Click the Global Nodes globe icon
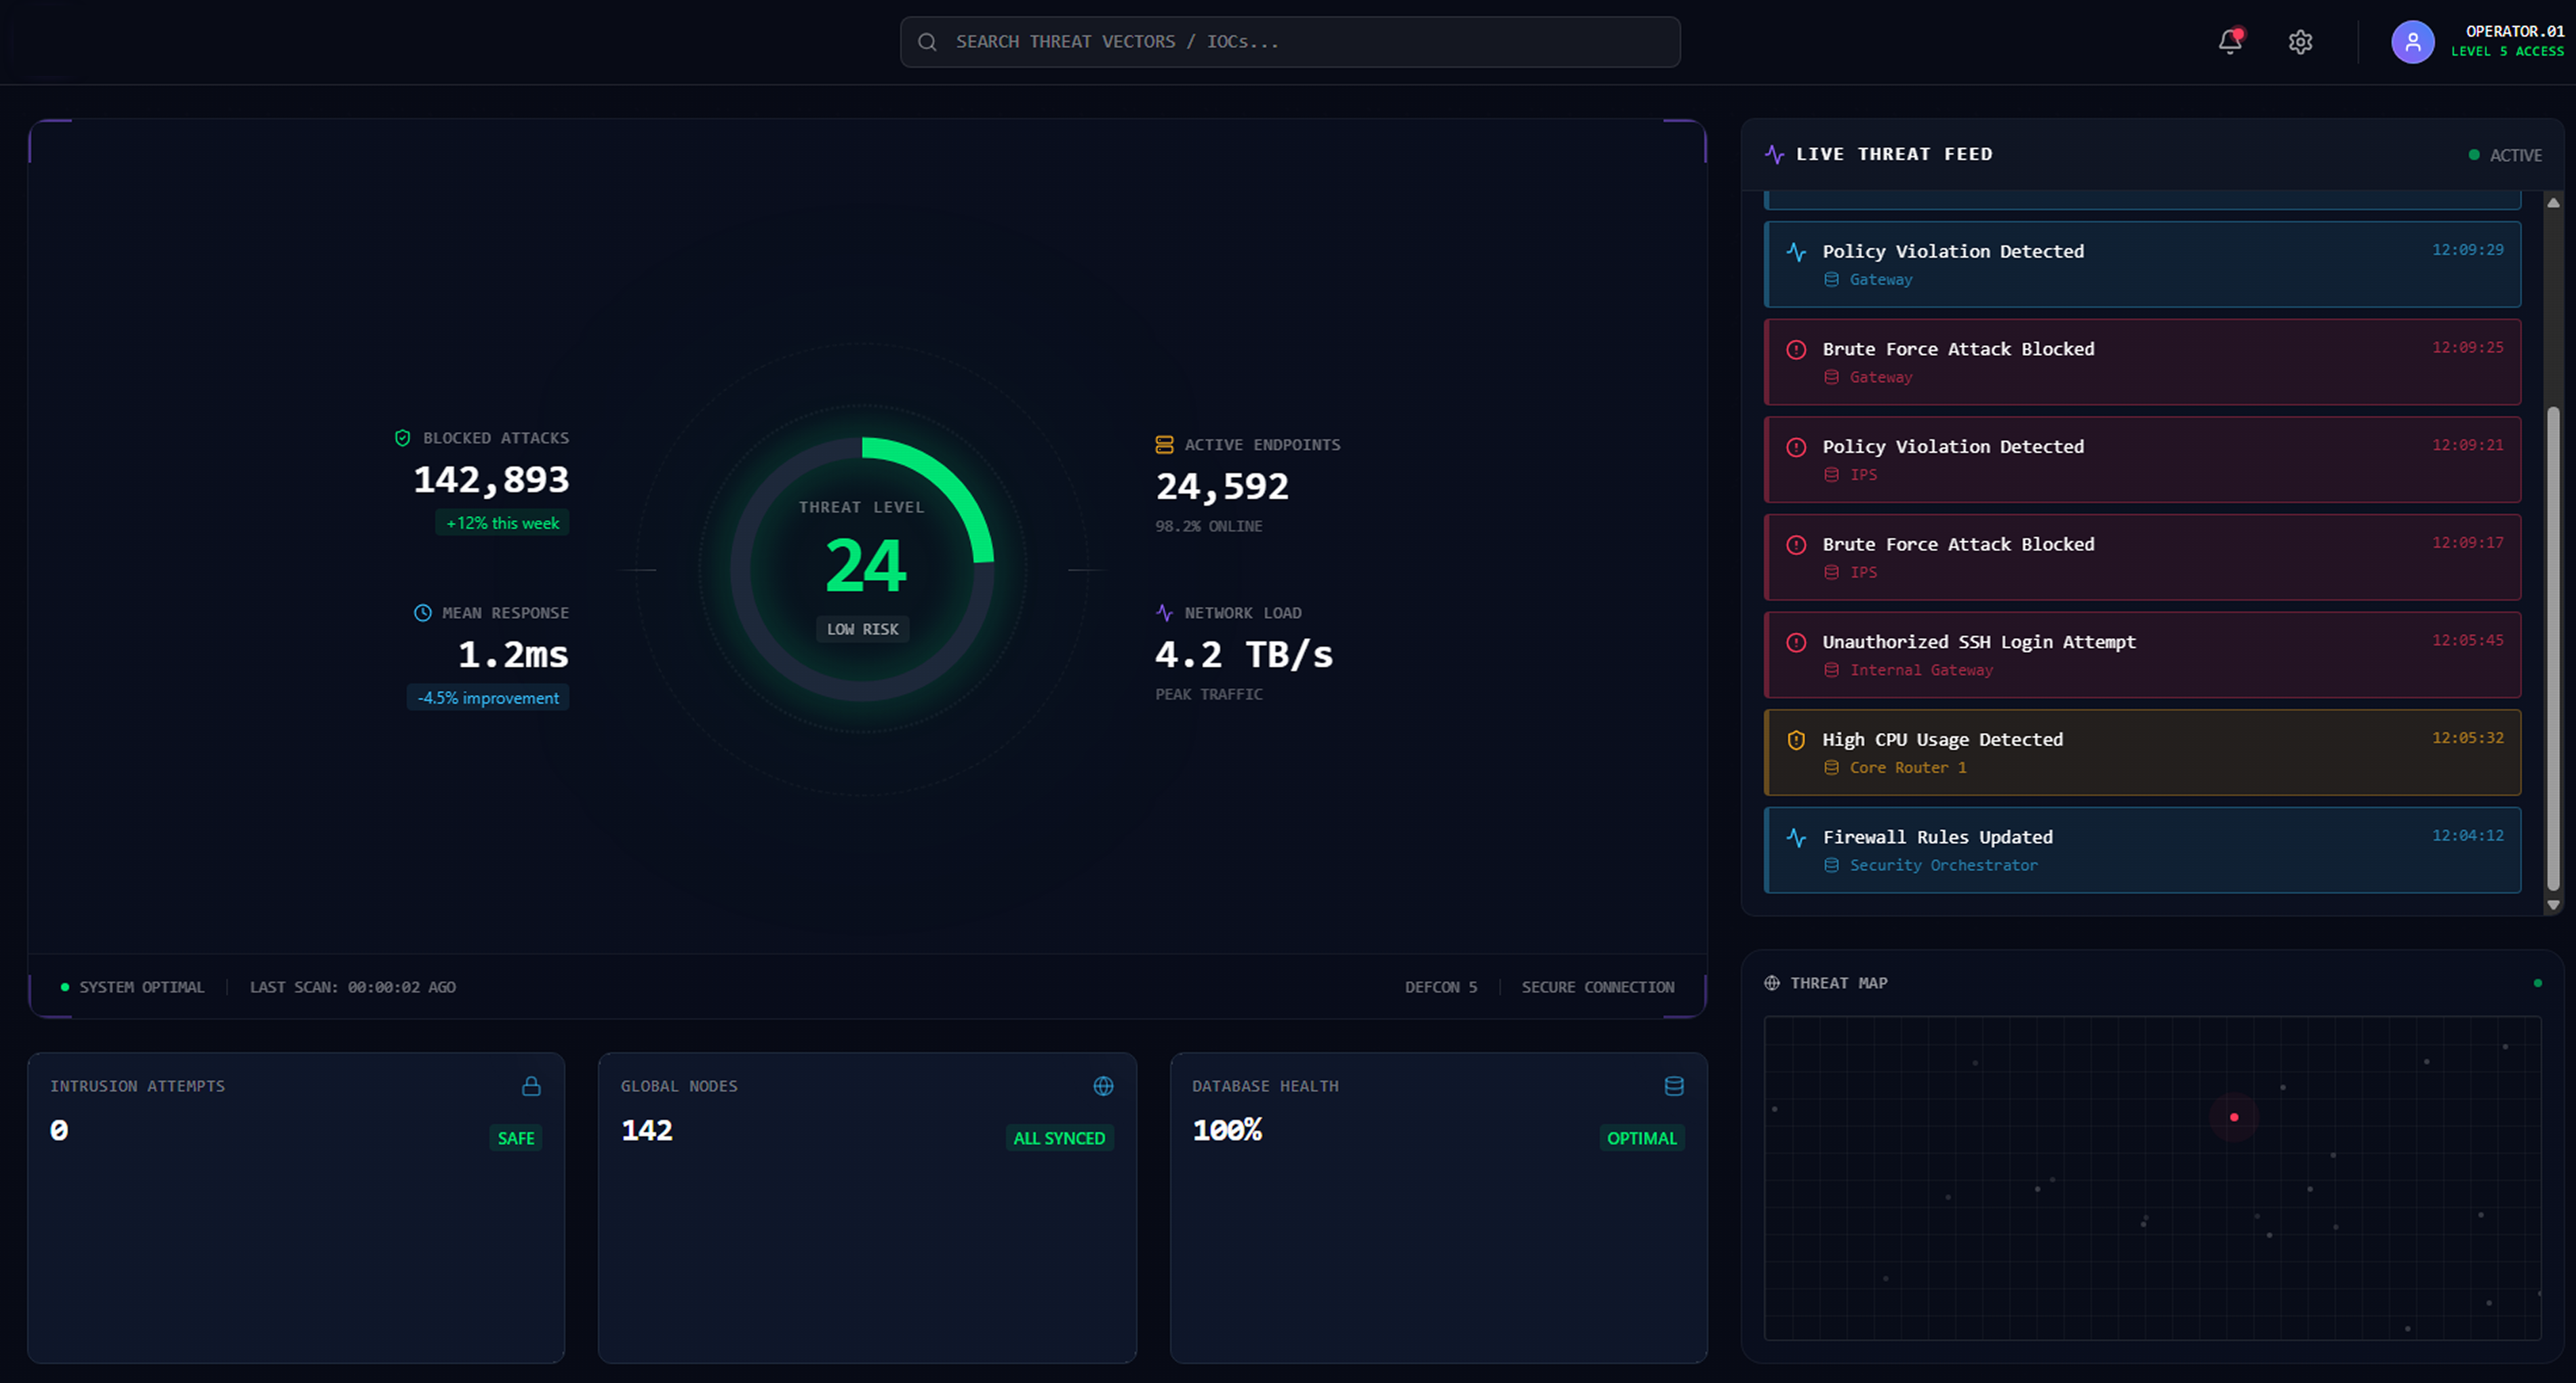 click(1102, 1086)
